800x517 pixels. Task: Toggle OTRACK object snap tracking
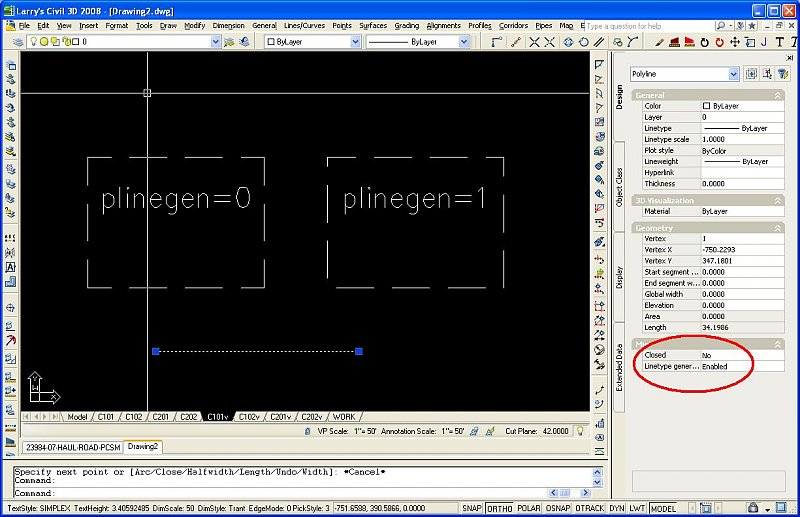pyautogui.click(x=589, y=508)
